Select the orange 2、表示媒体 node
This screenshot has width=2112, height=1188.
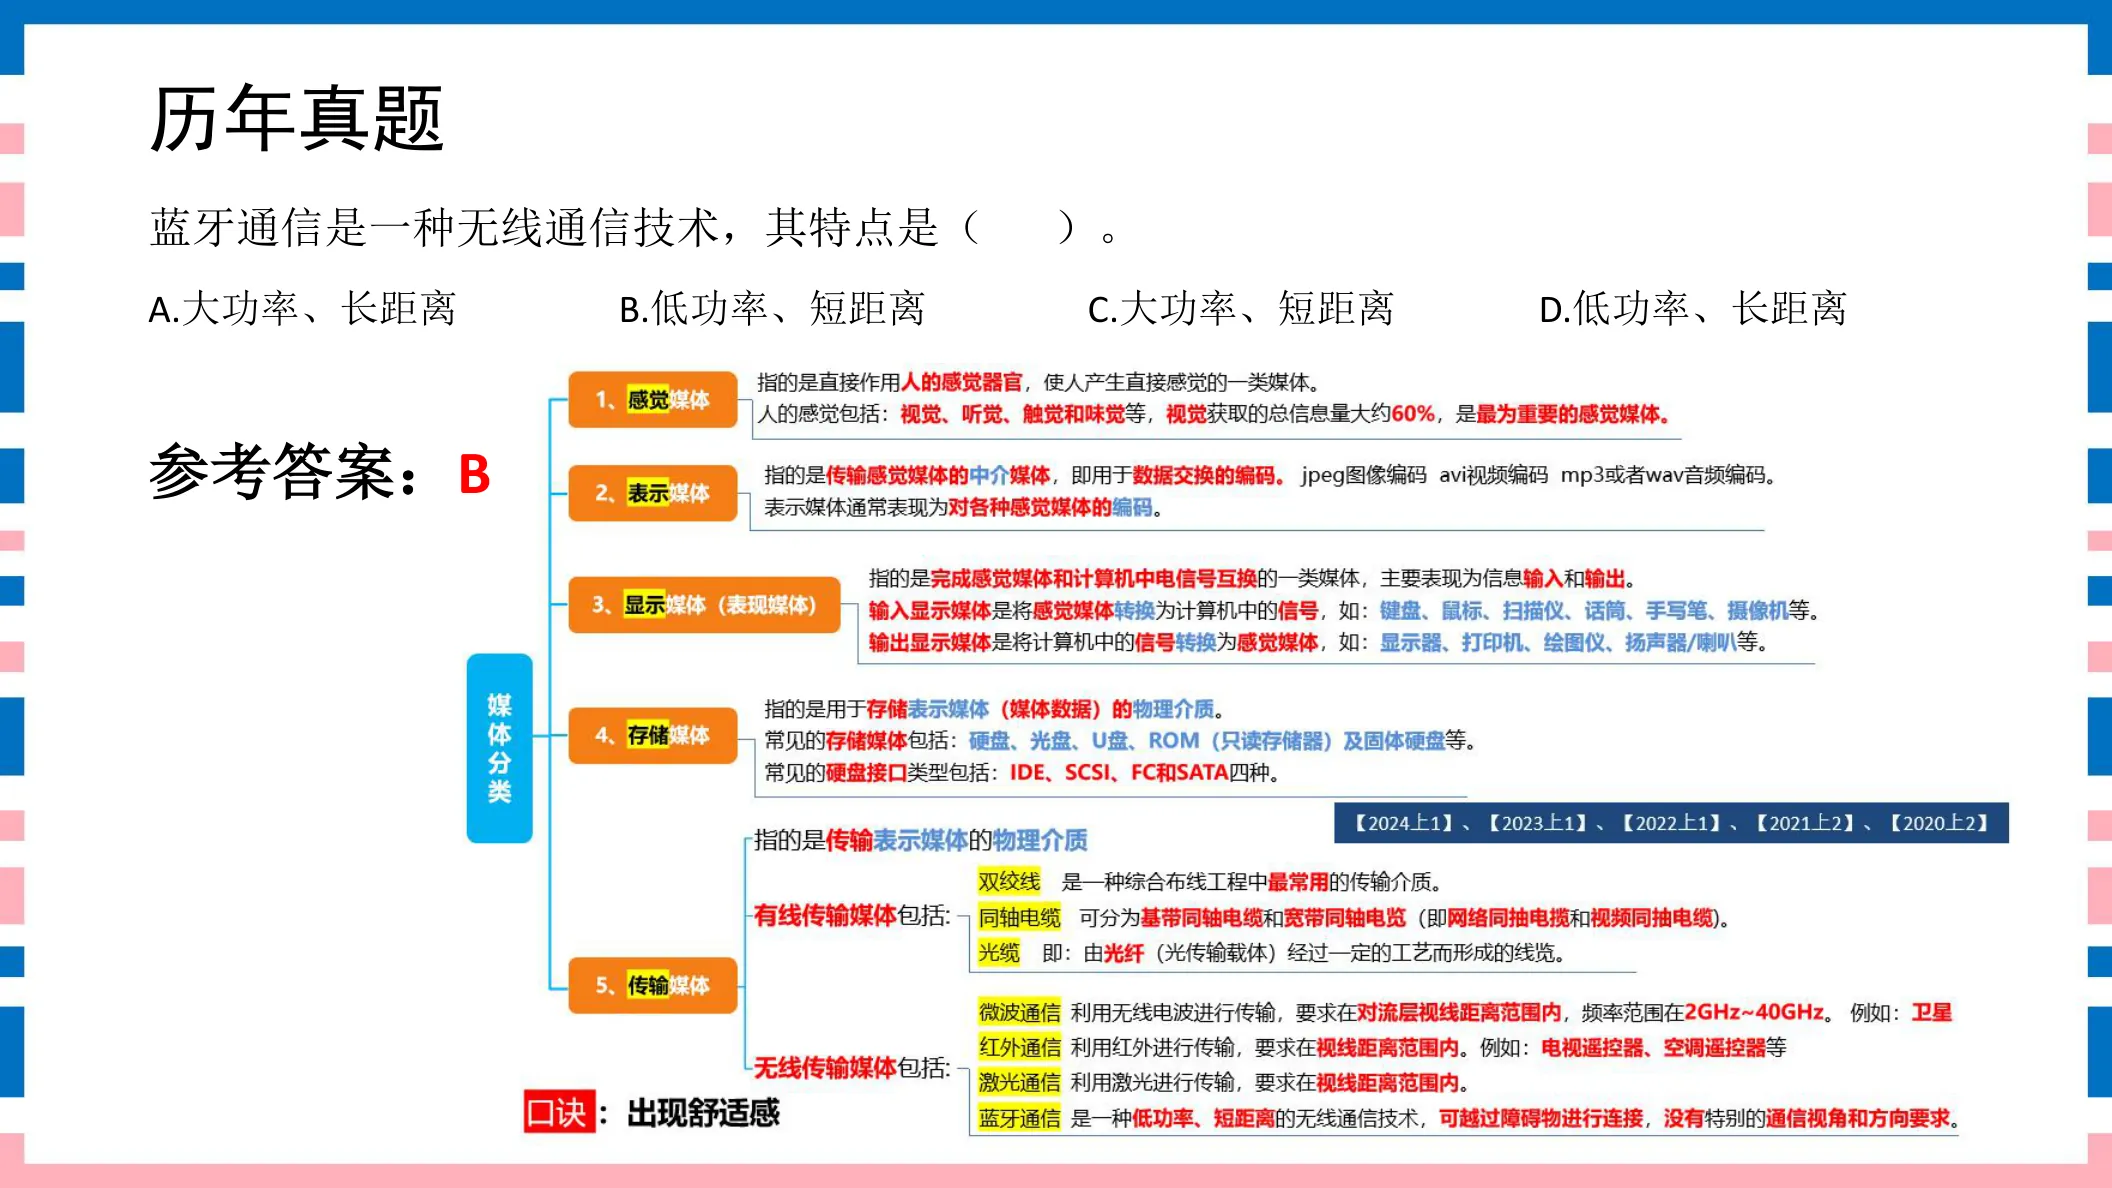[x=653, y=493]
